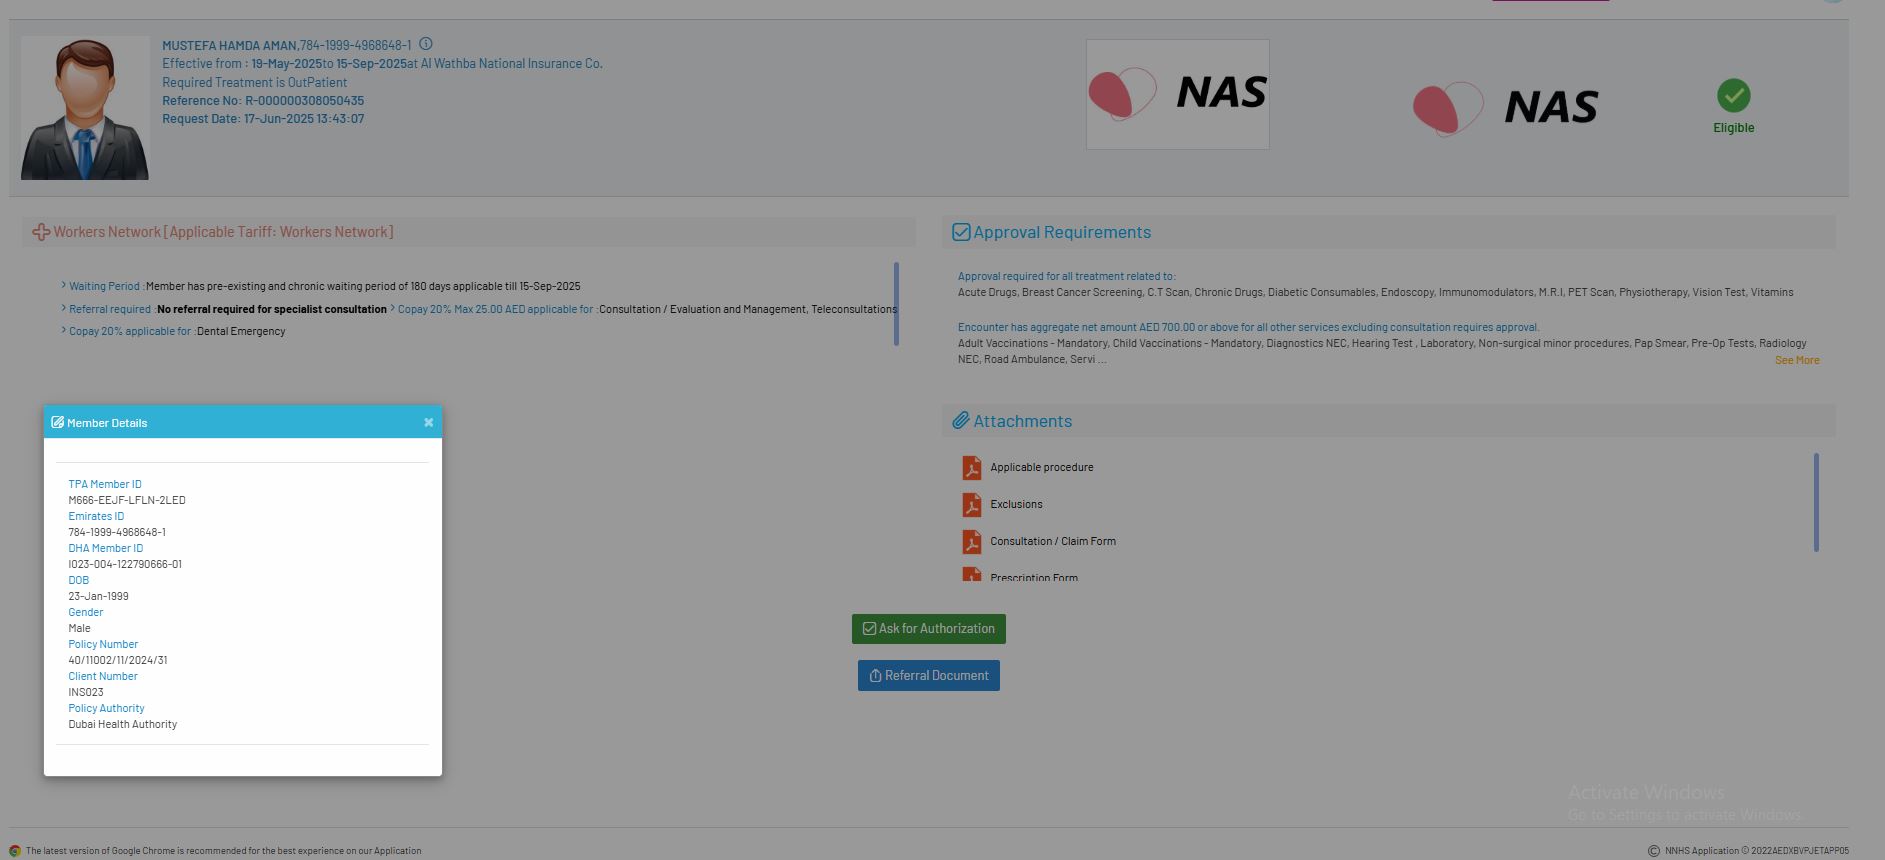
Task: Click the member avatar photo
Action: (x=85, y=108)
